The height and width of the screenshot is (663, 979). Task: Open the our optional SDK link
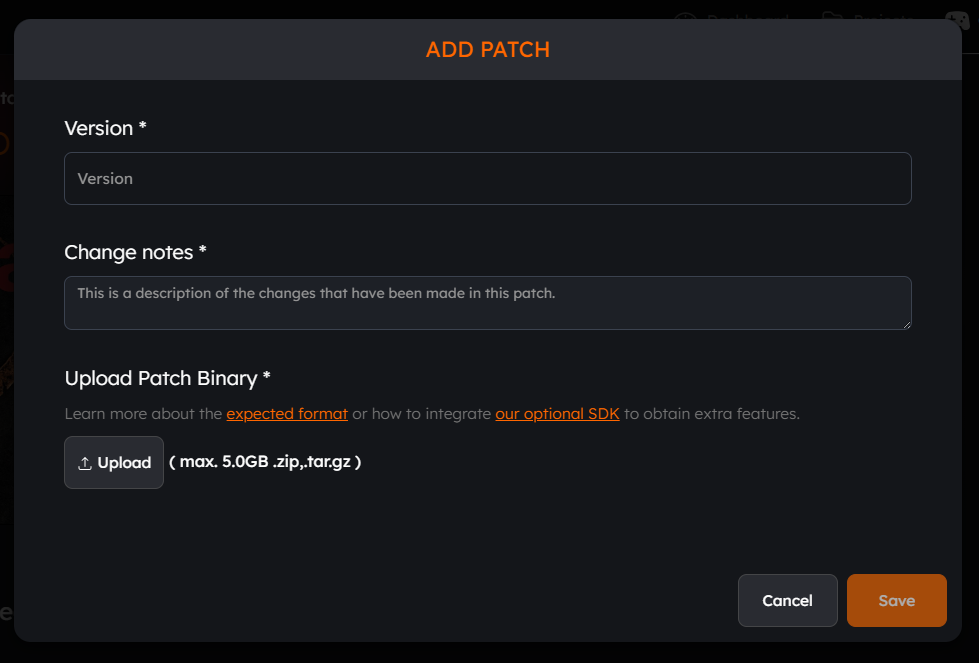coord(558,414)
